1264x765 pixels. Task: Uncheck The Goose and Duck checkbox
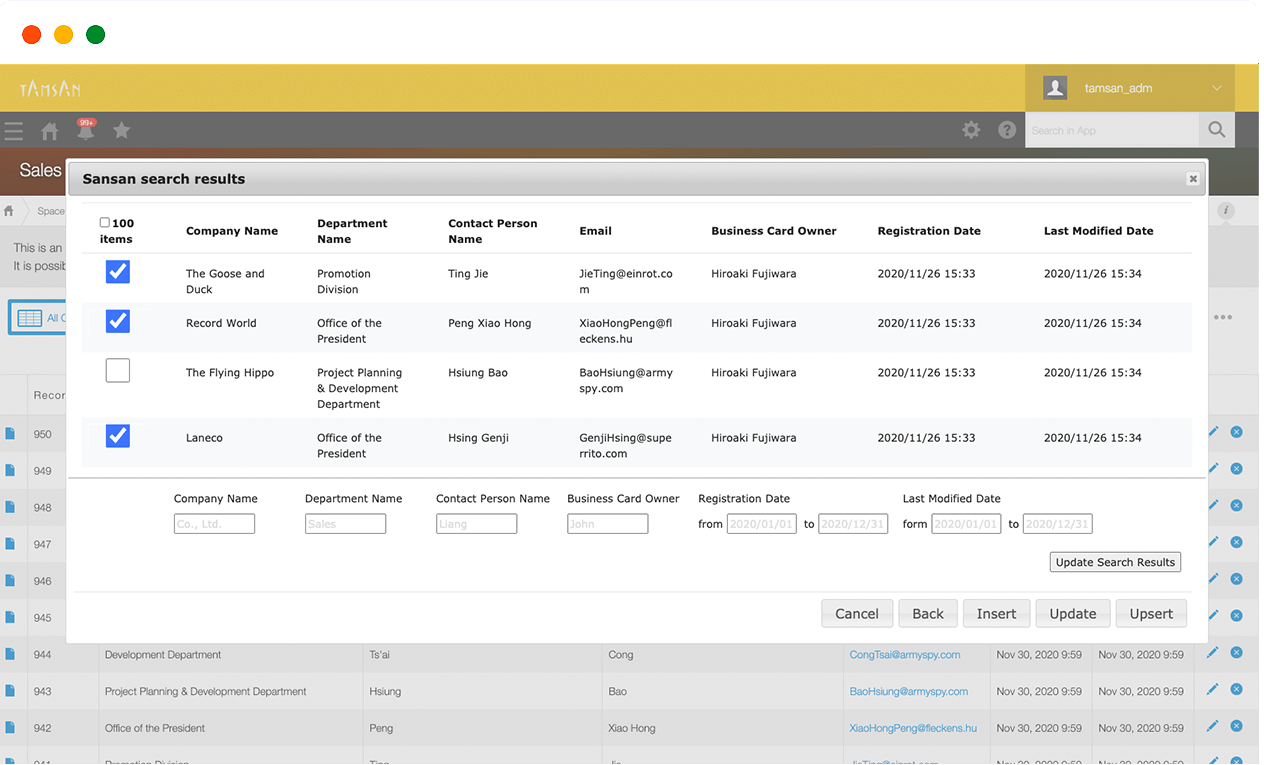(118, 272)
